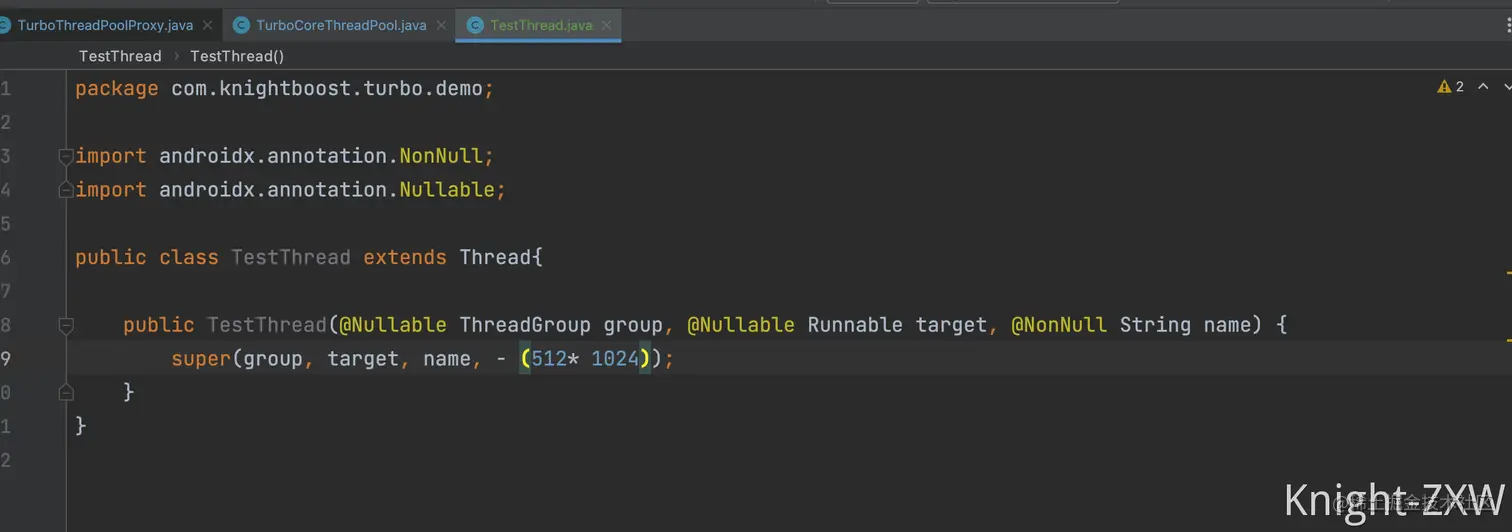This screenshot has width=1512, height=532.
Task: Jump to next highlighted problem arrow
Action: (x=1507, y=87)
